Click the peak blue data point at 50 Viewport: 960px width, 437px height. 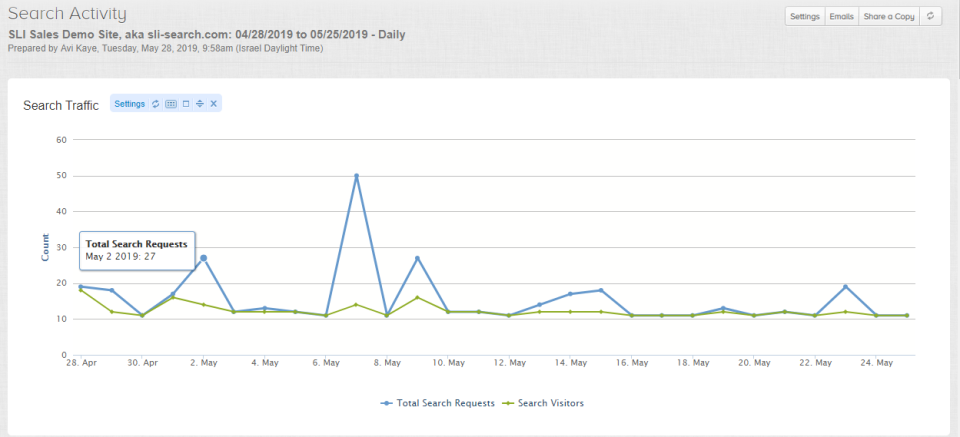(356, 176)
